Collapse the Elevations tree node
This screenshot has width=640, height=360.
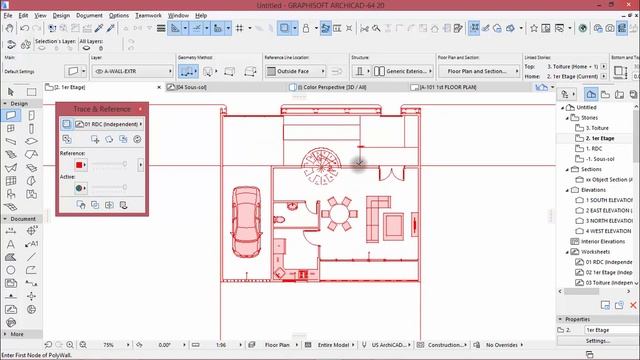[x=567, y=190]
